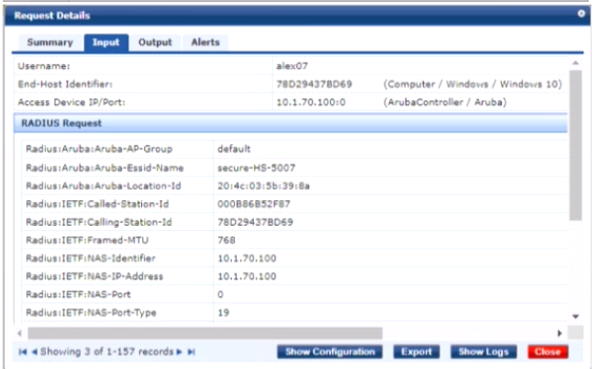Click Radius:IETF:Called-Station-Id label
Viewport: 596px width, 369px height.
97,204
